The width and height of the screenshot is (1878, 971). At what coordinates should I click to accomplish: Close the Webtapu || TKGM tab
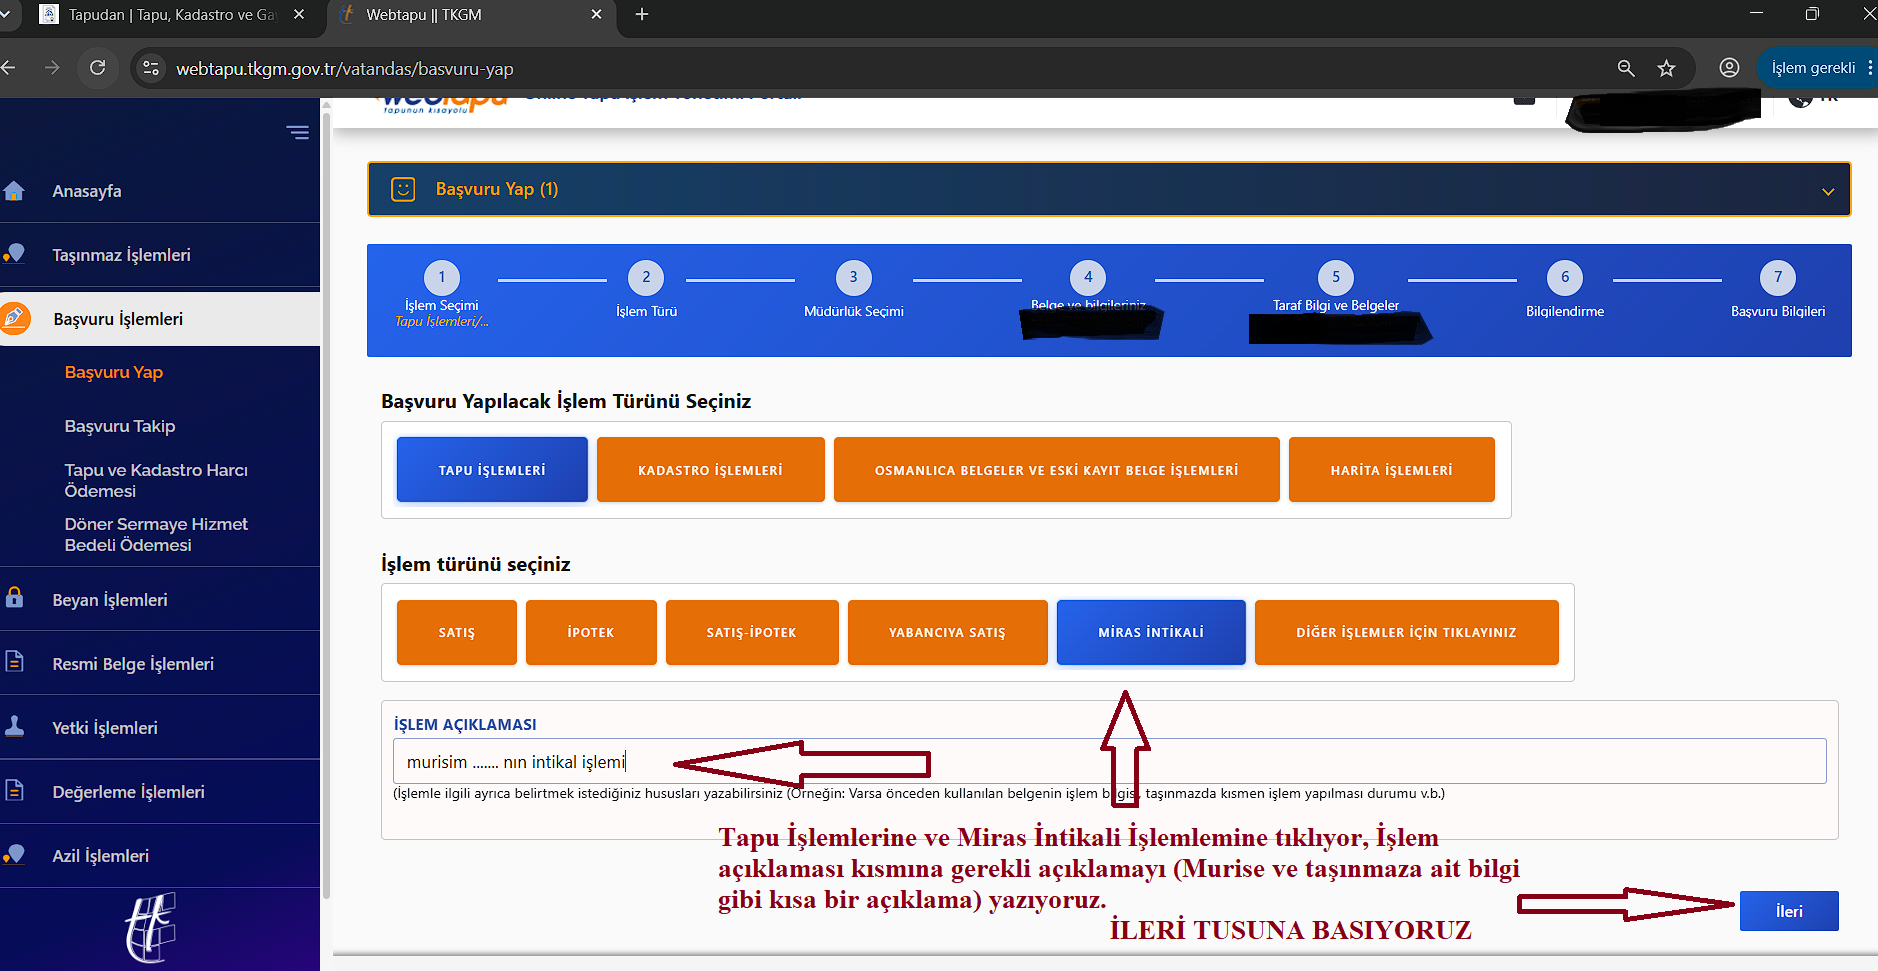(x=597, y=14)
